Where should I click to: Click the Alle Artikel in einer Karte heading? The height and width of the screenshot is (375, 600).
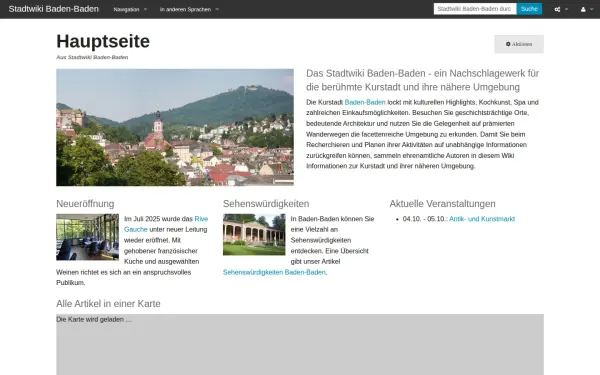(108, 303)
